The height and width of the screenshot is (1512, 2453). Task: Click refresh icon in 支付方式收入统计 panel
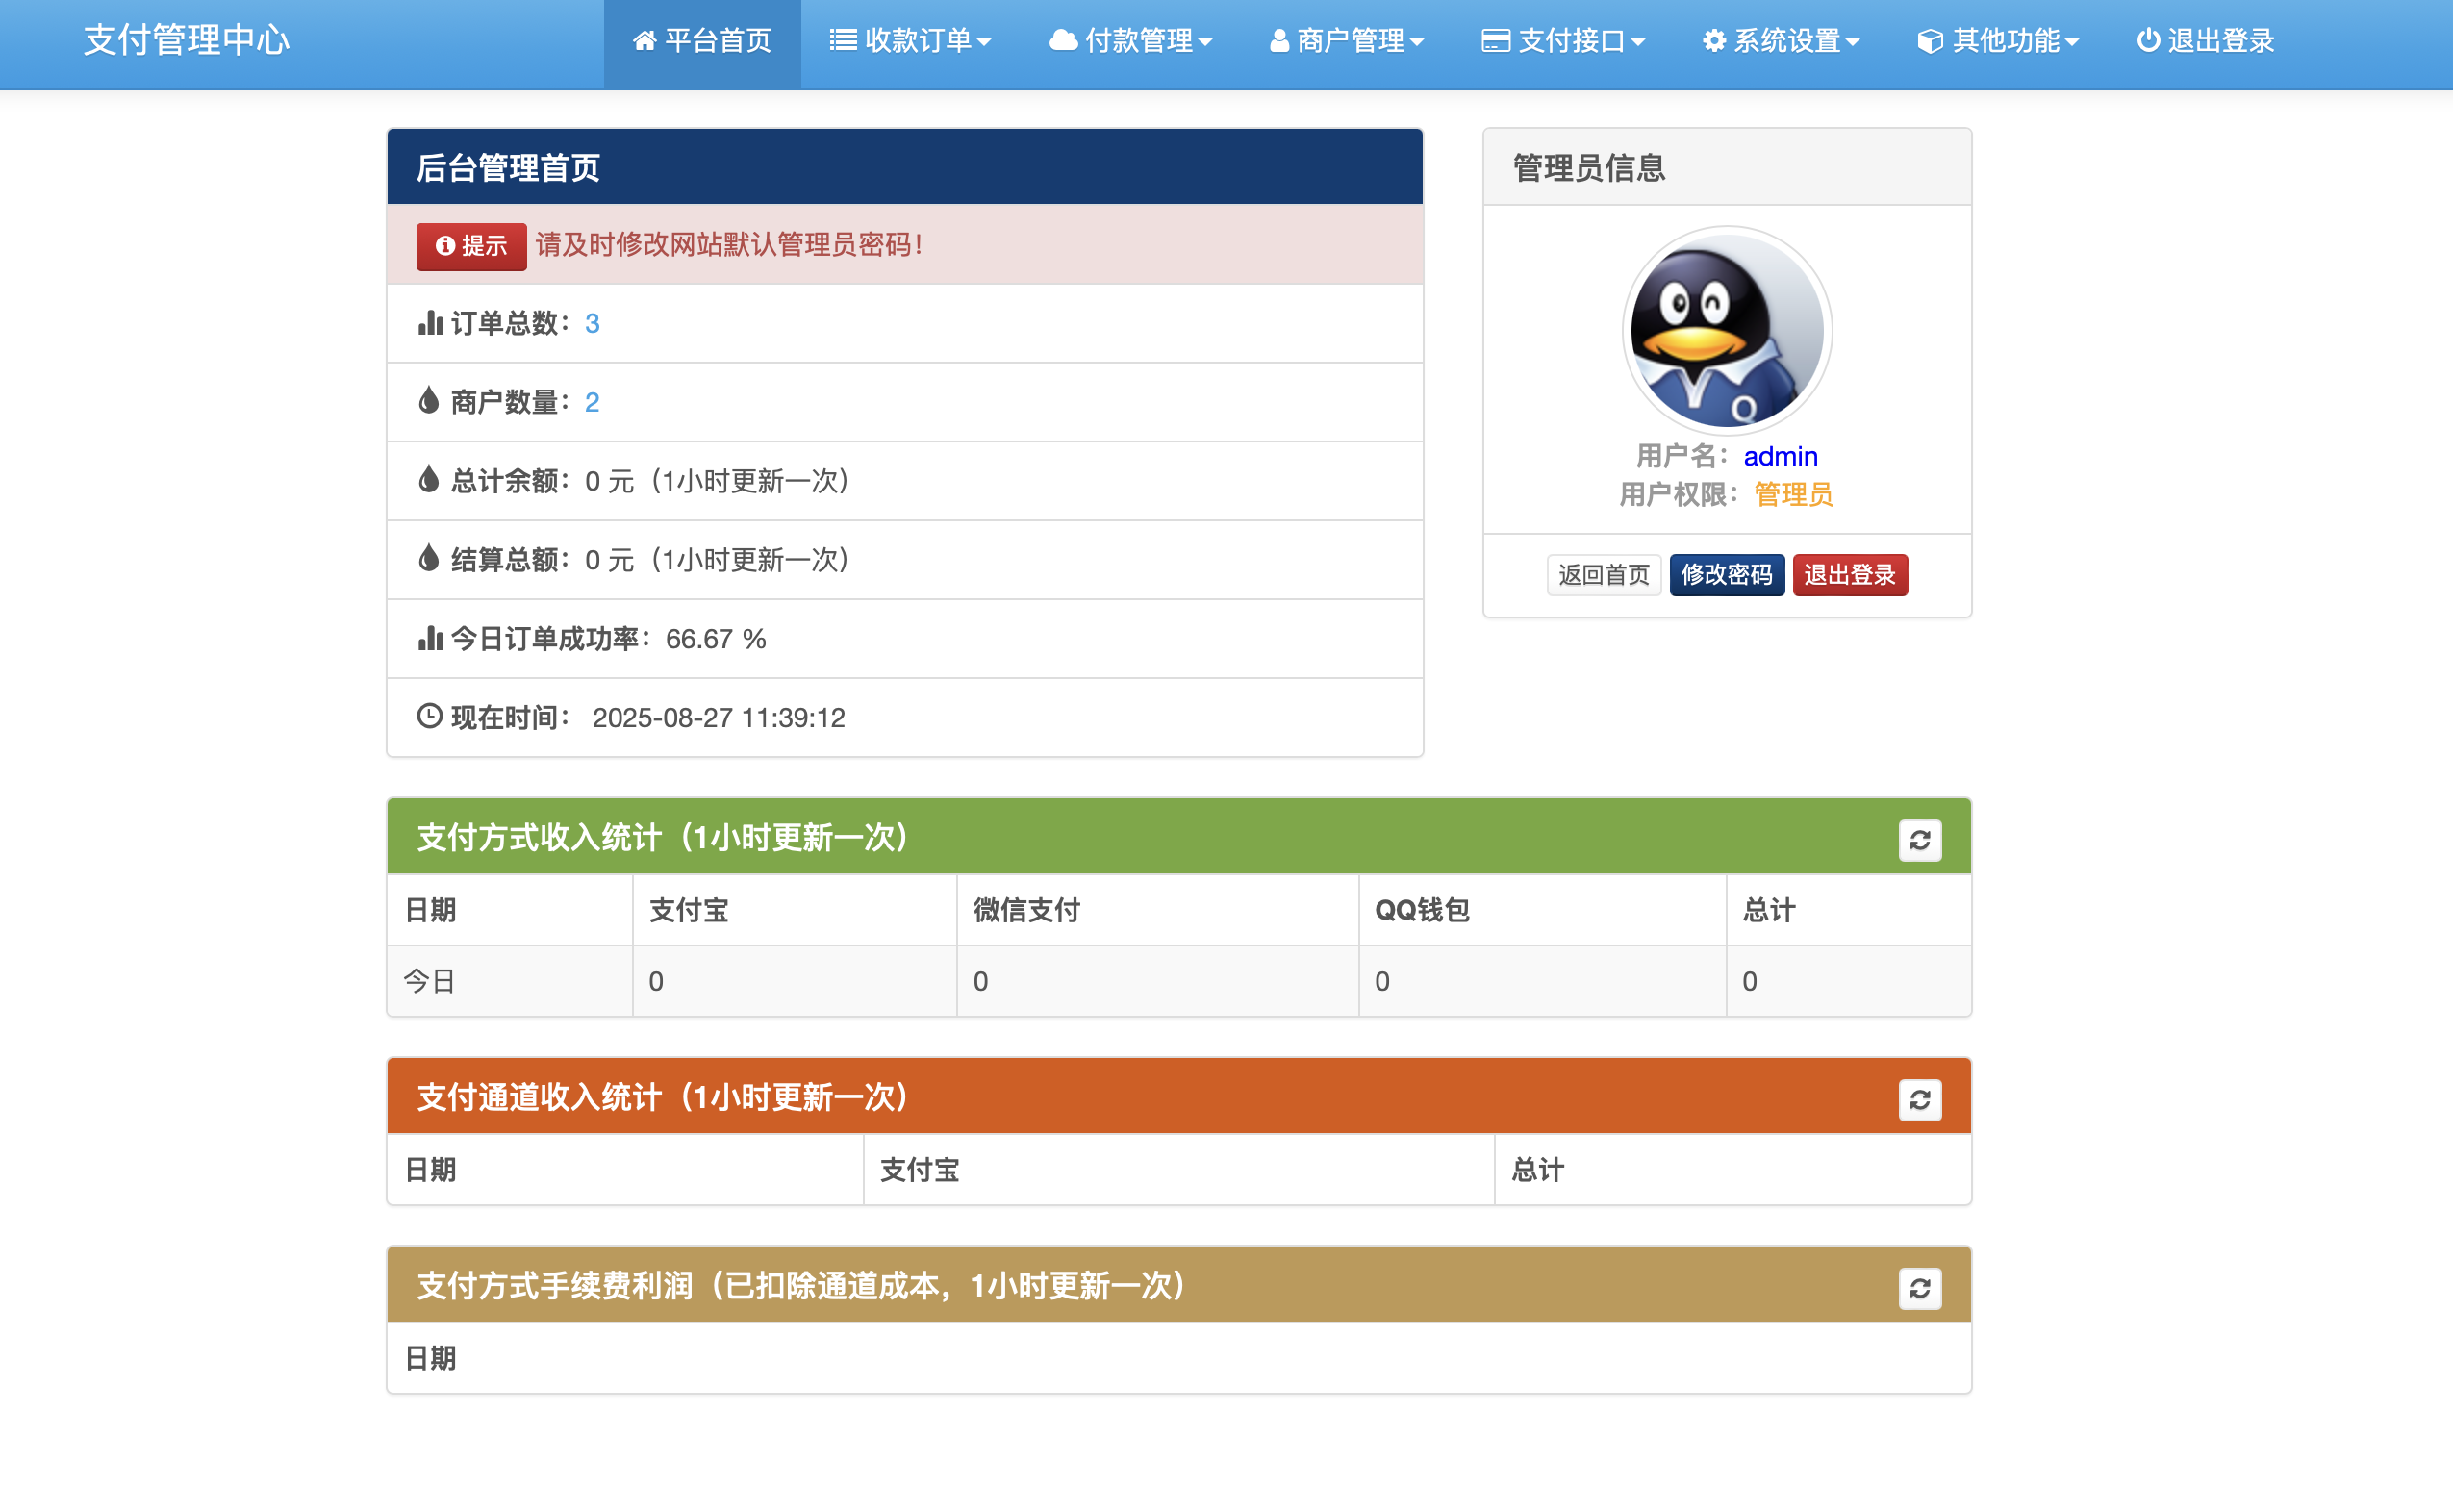click(1919, 840)
